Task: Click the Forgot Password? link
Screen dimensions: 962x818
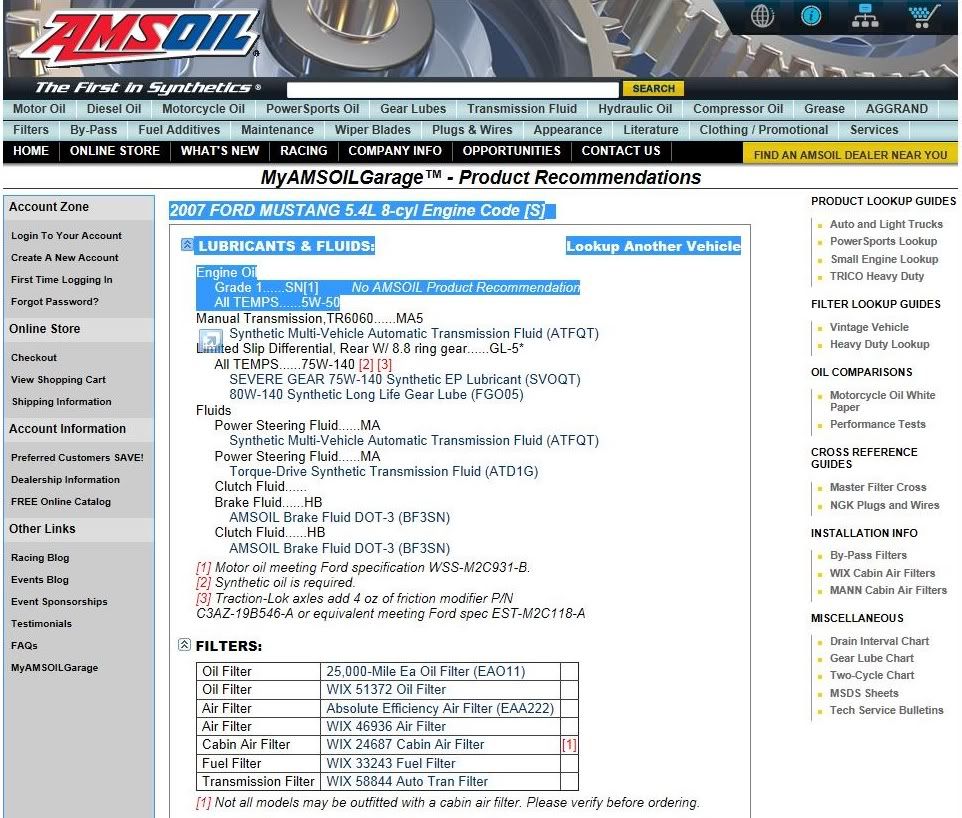Action: coord(55,302)
